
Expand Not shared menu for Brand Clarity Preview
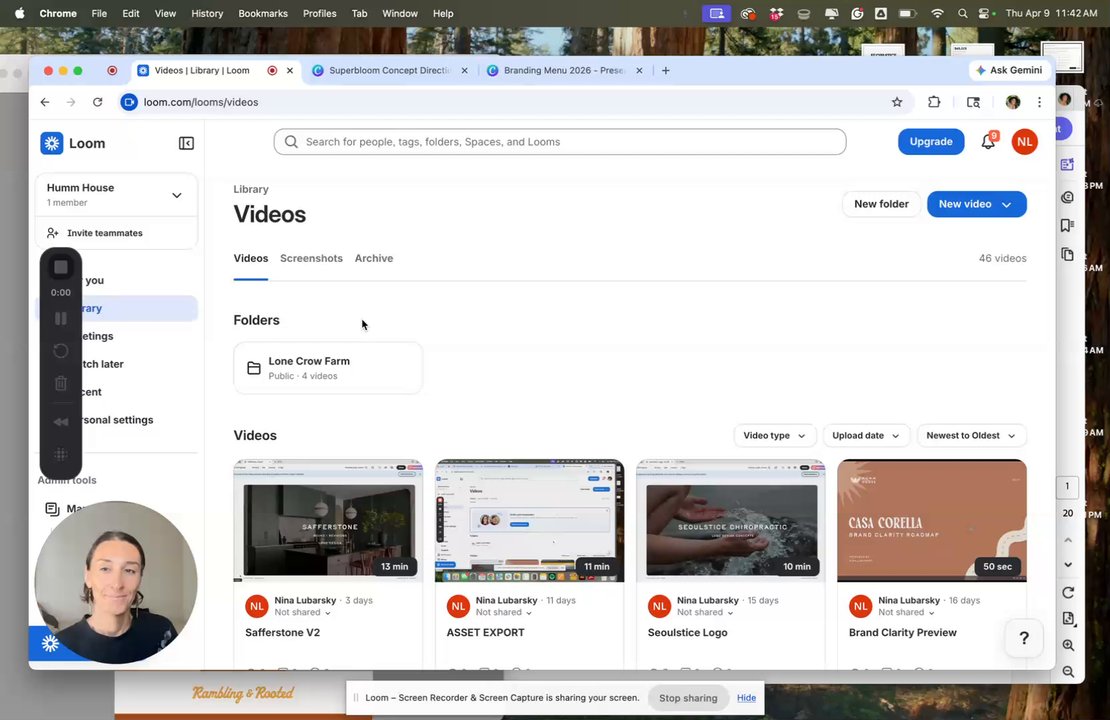coord(906,612)
